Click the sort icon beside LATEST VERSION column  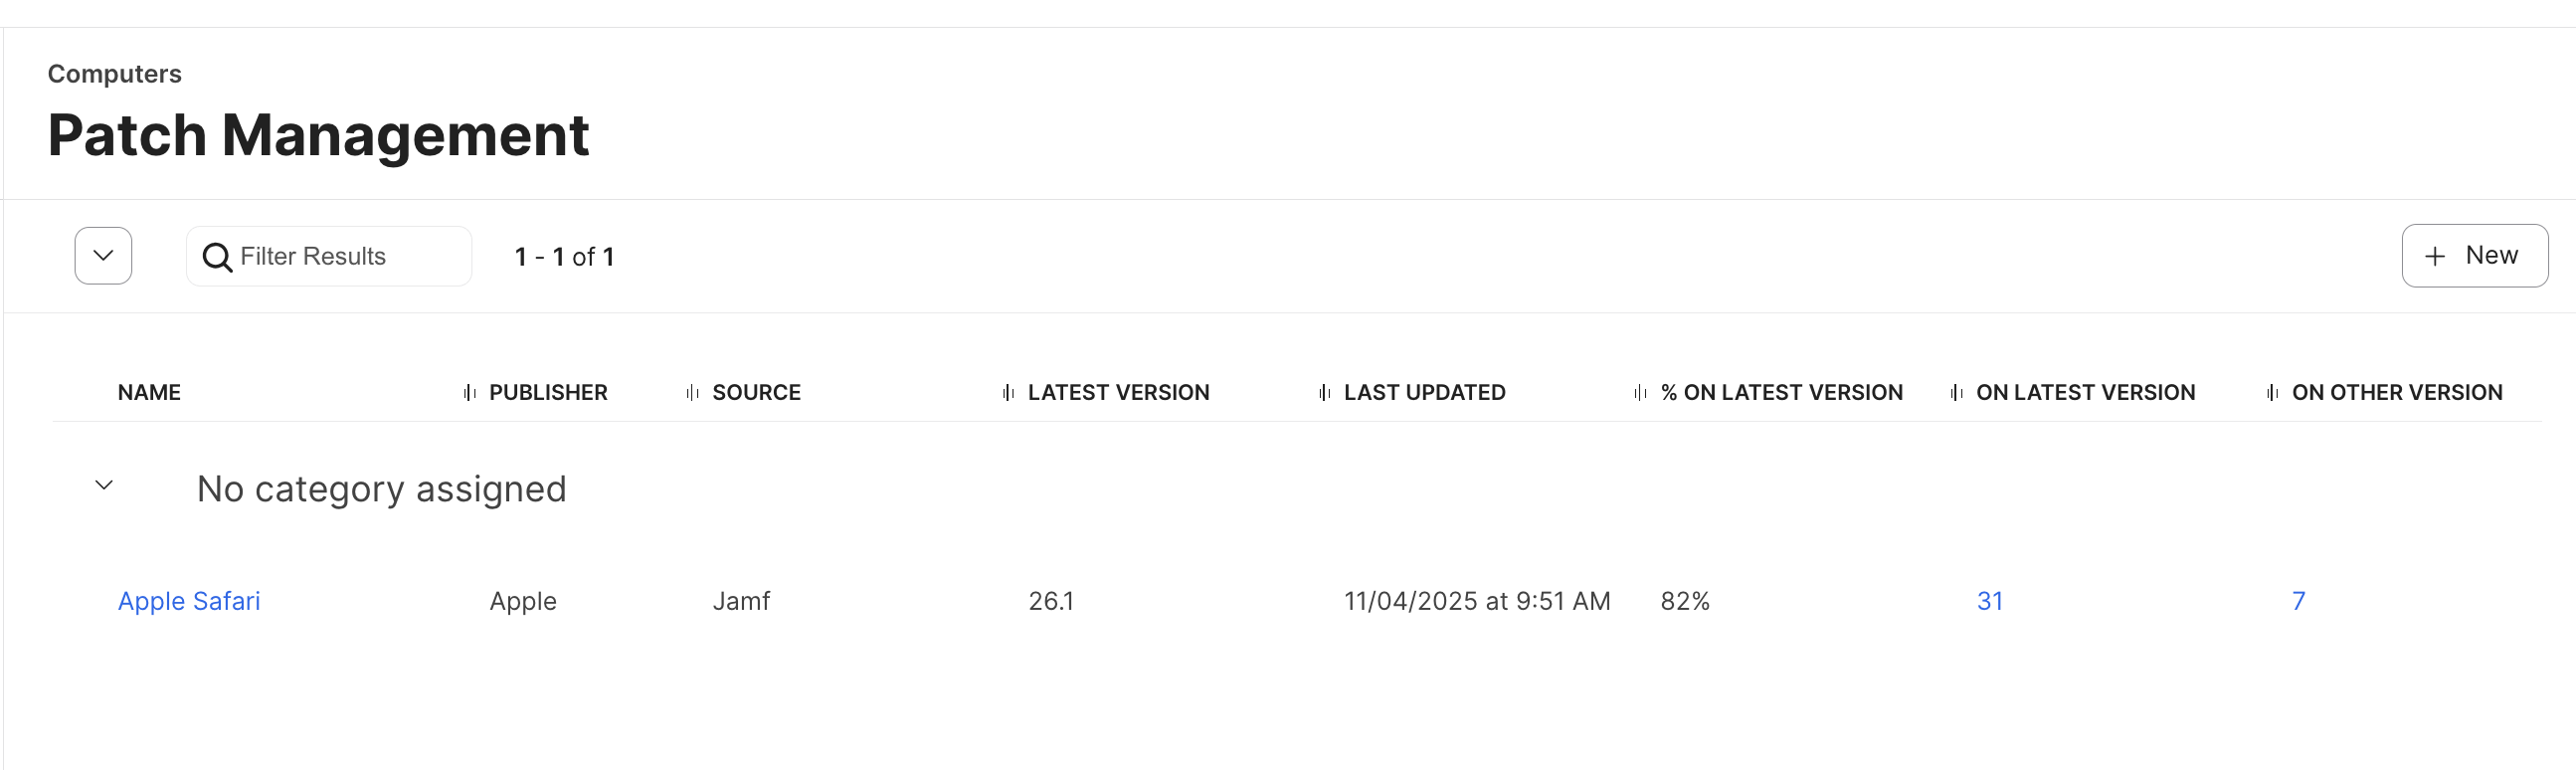[x=1007, y=392]
